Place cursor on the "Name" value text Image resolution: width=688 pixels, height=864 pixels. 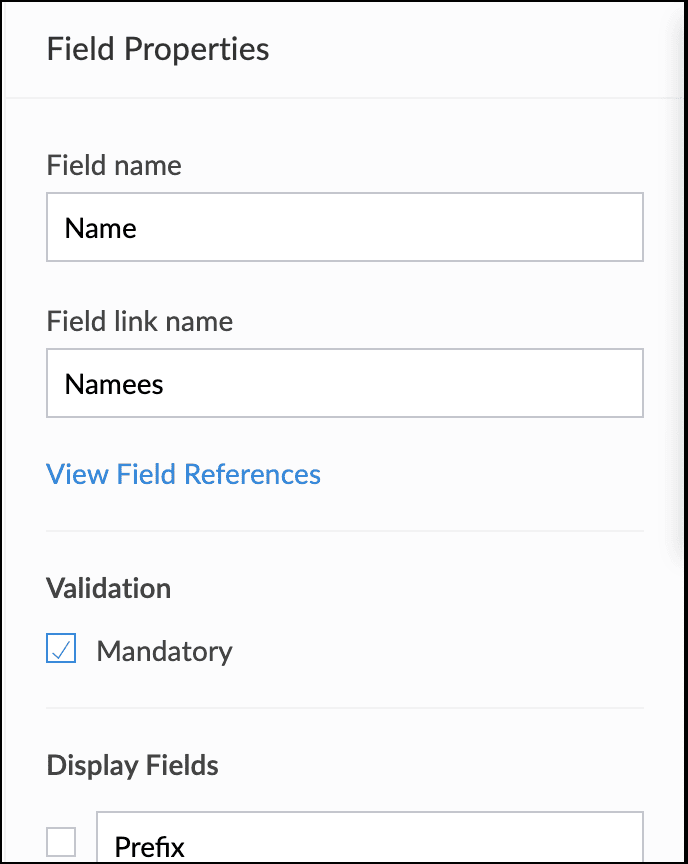click(x=100, y=229)
